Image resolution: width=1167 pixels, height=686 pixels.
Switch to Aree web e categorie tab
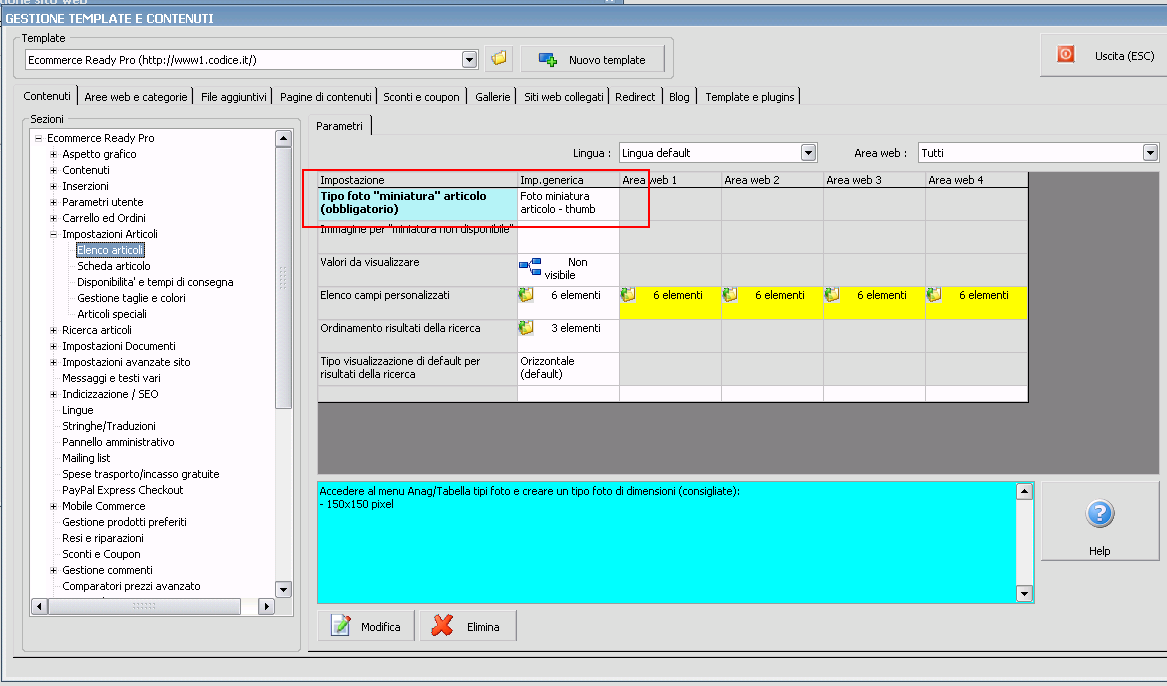135,97
